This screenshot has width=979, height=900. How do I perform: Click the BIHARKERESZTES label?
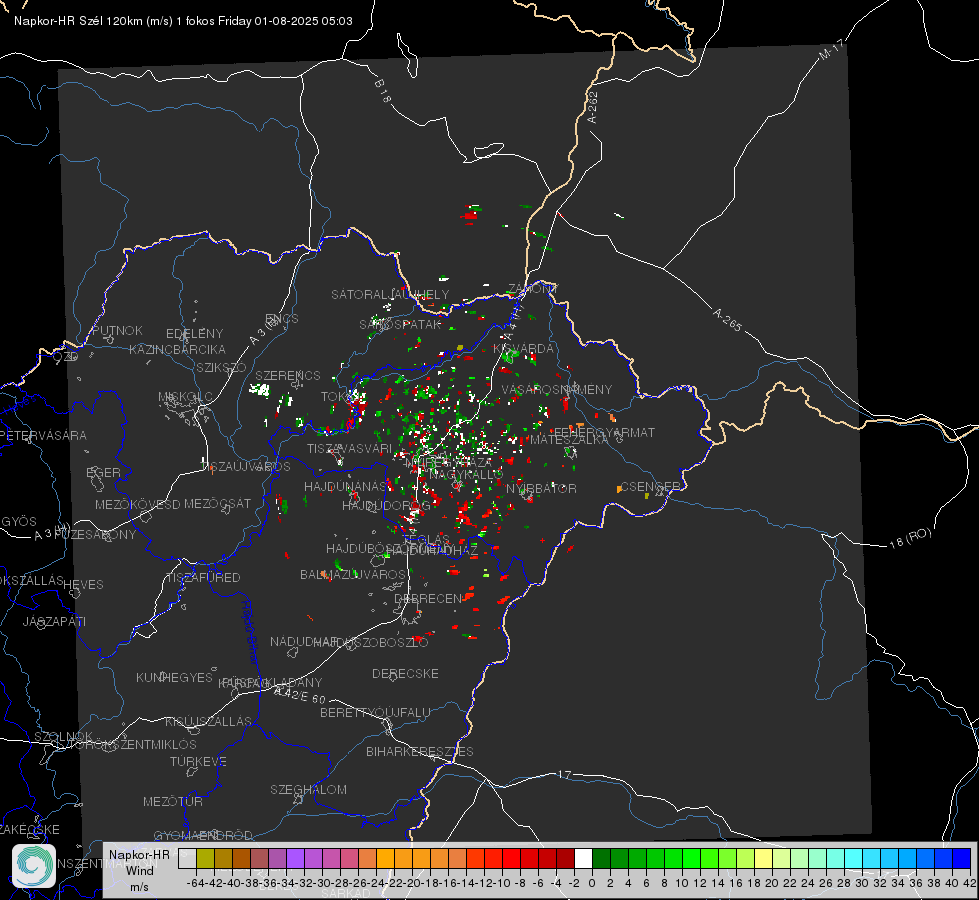420,751
